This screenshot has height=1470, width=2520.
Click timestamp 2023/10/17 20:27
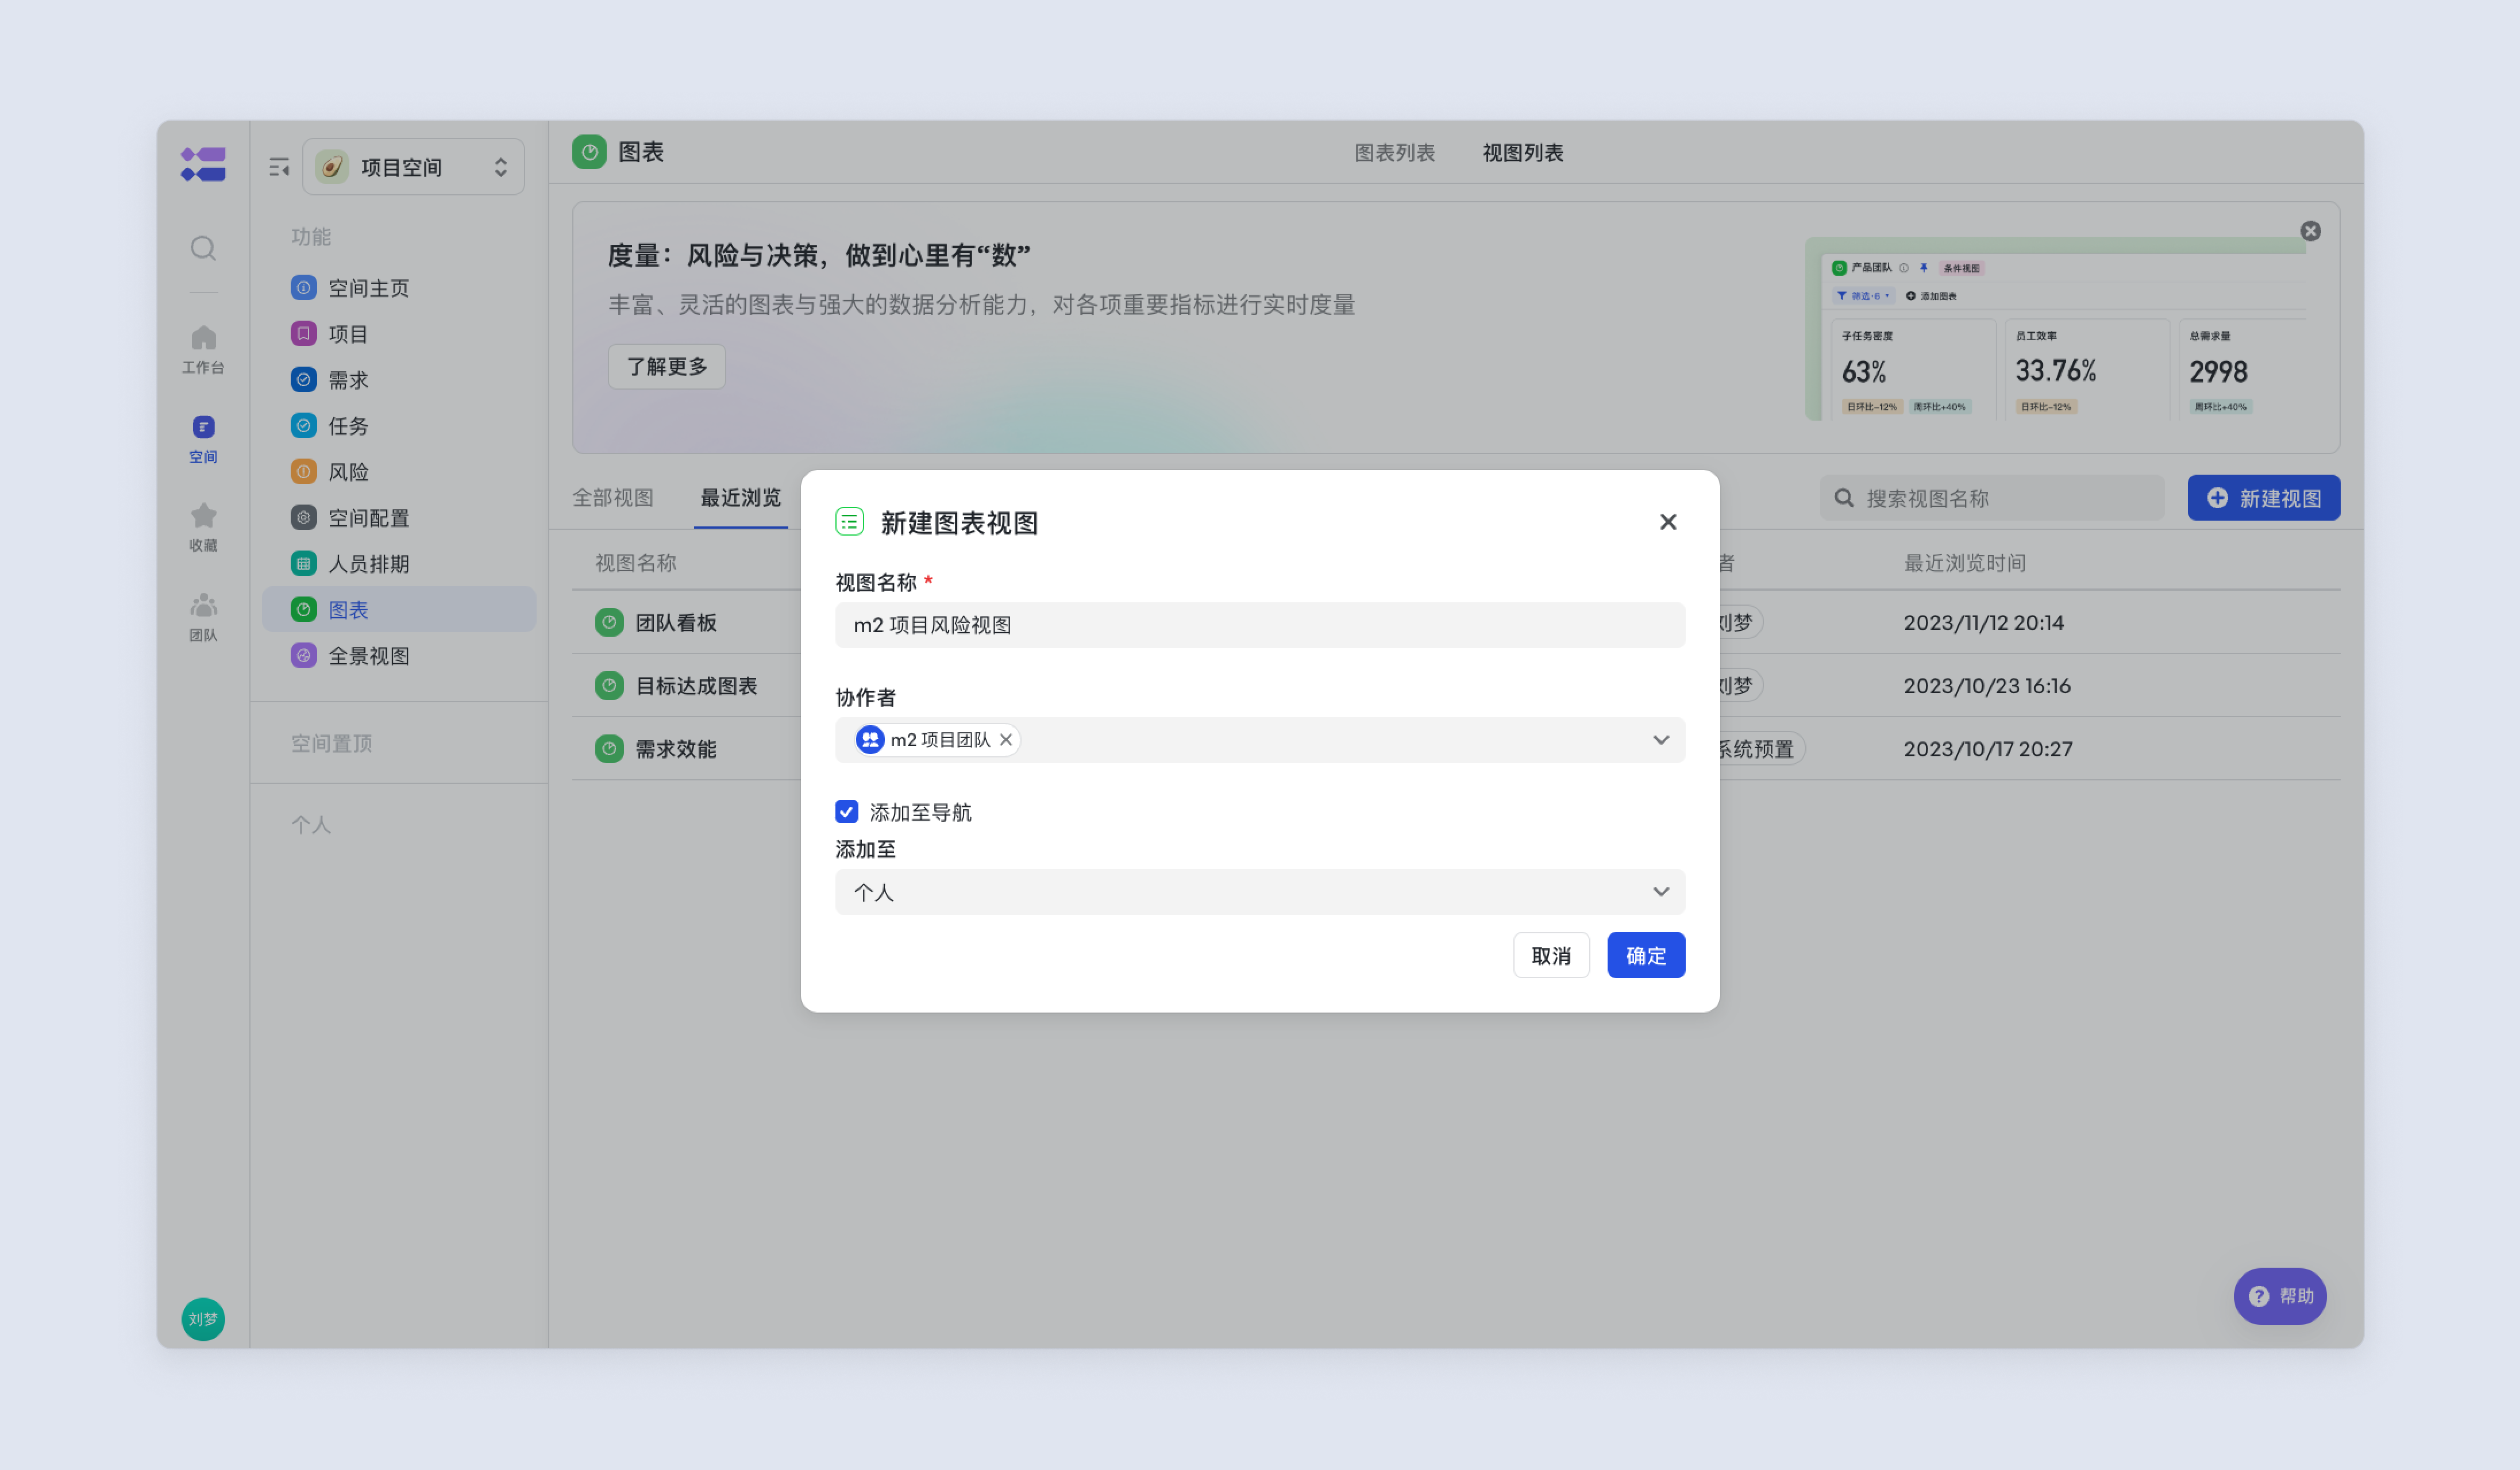point(1987,749)
